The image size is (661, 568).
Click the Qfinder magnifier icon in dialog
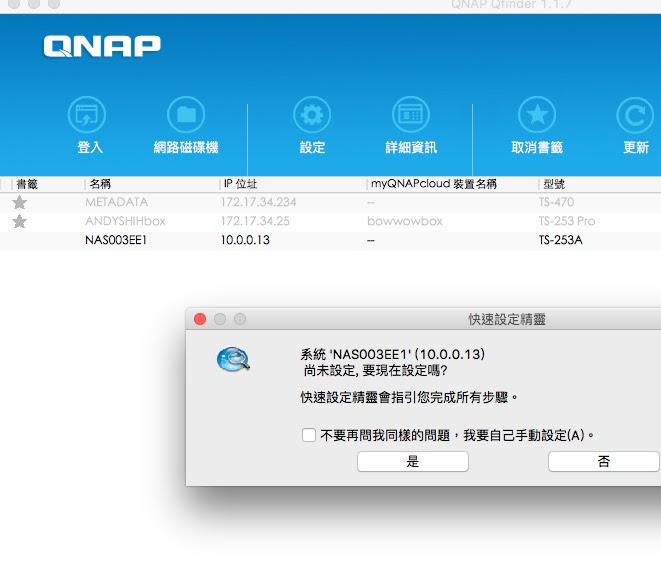click(233, 359)
